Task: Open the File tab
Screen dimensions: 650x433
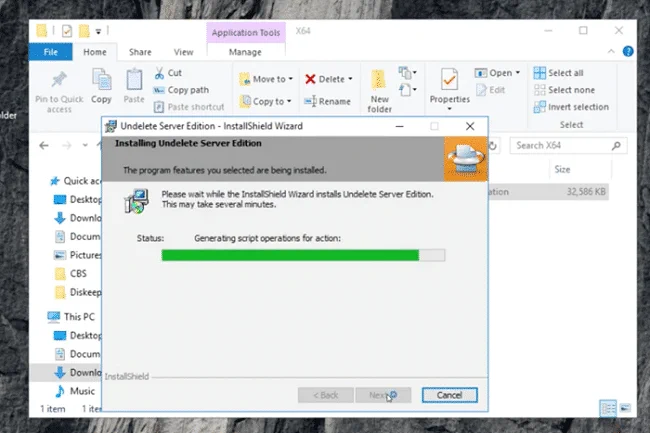Action: click(x=51, y=52)
